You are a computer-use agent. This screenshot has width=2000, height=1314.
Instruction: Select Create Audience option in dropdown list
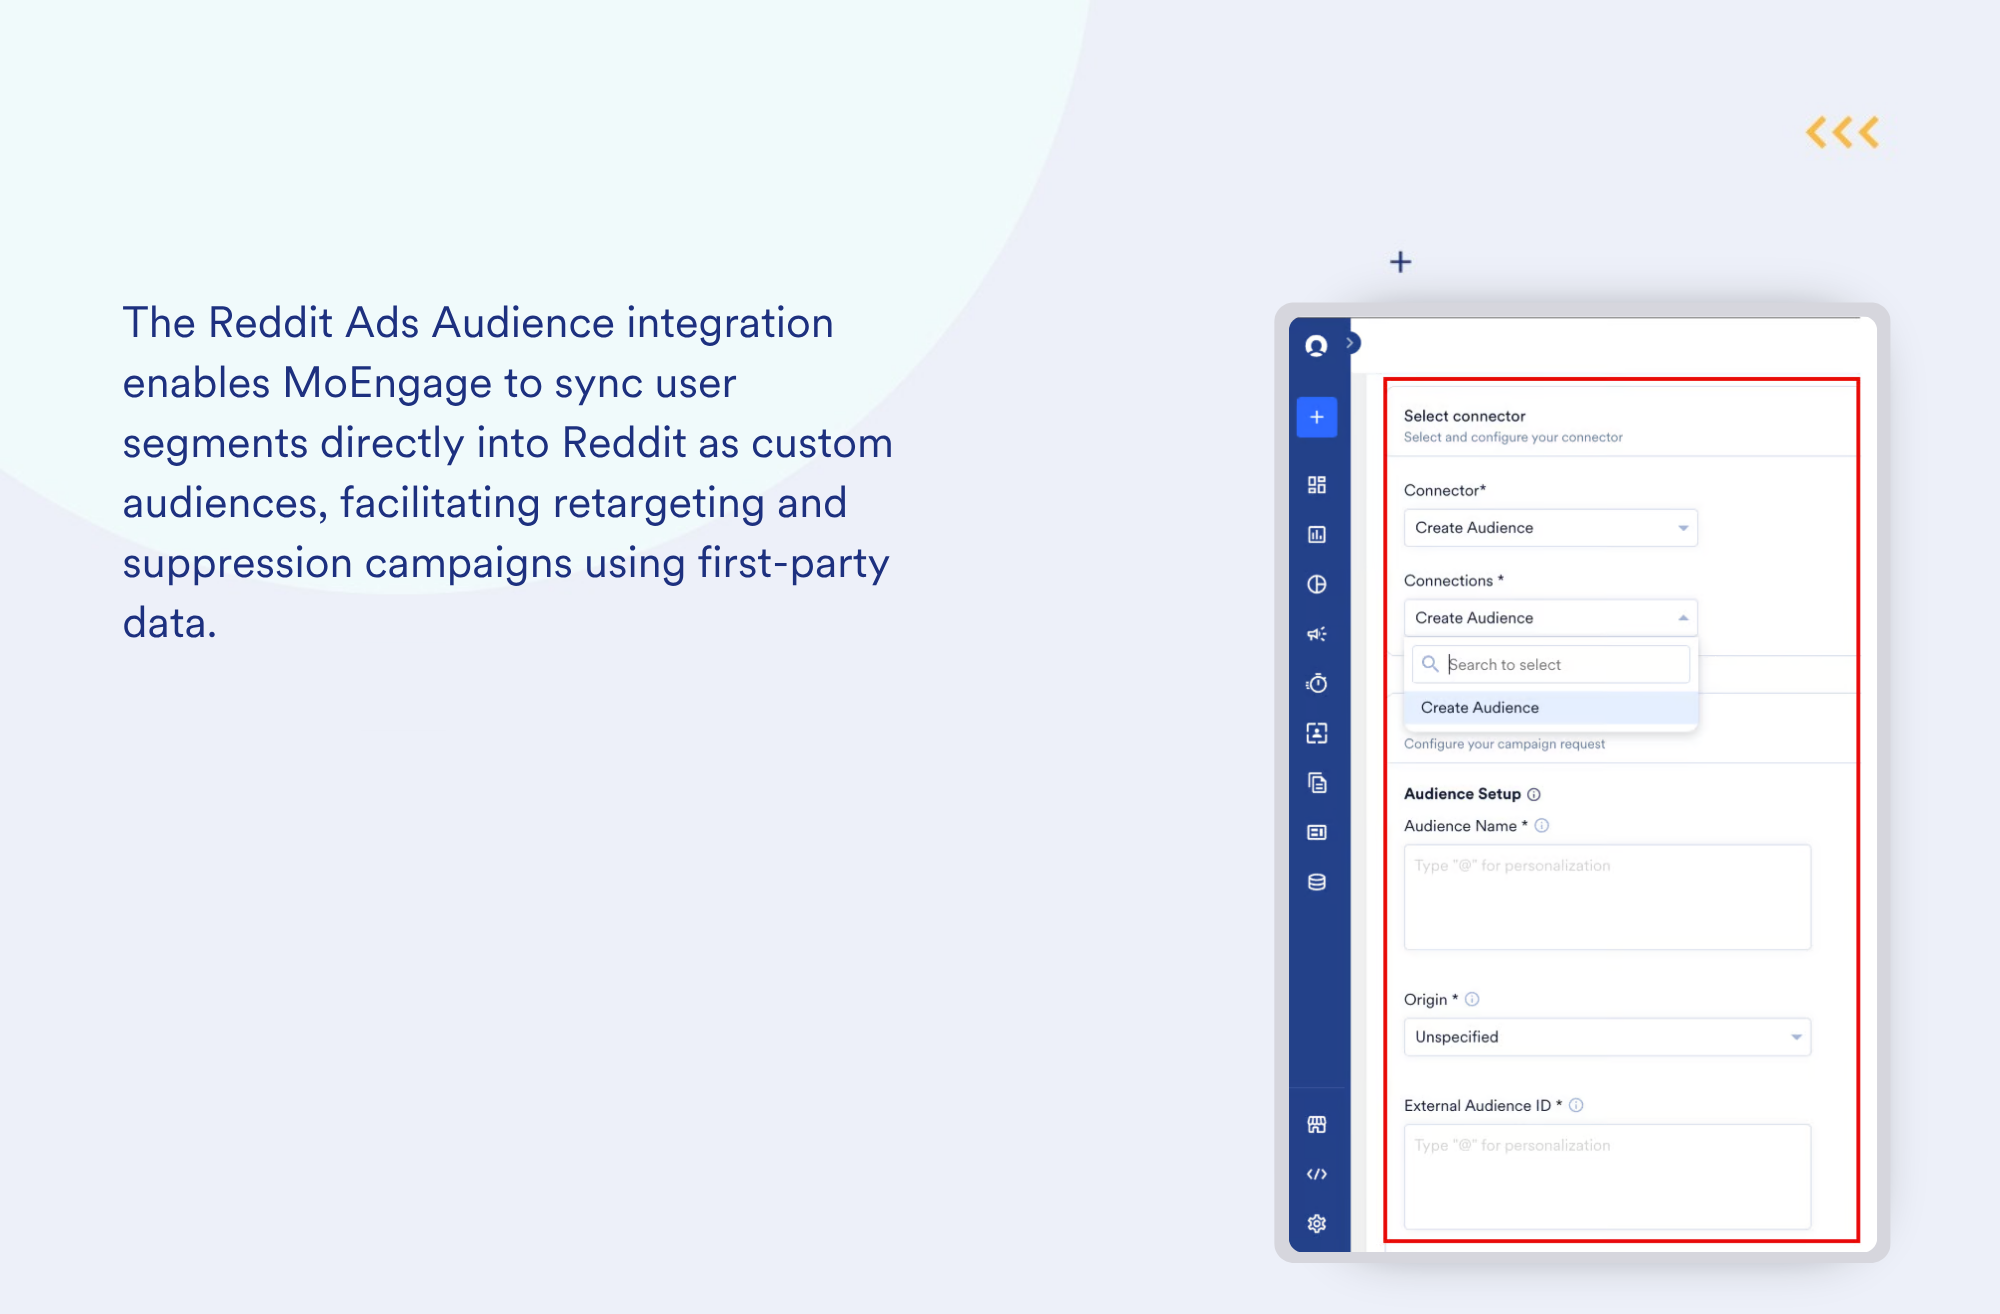[1551, 707]
